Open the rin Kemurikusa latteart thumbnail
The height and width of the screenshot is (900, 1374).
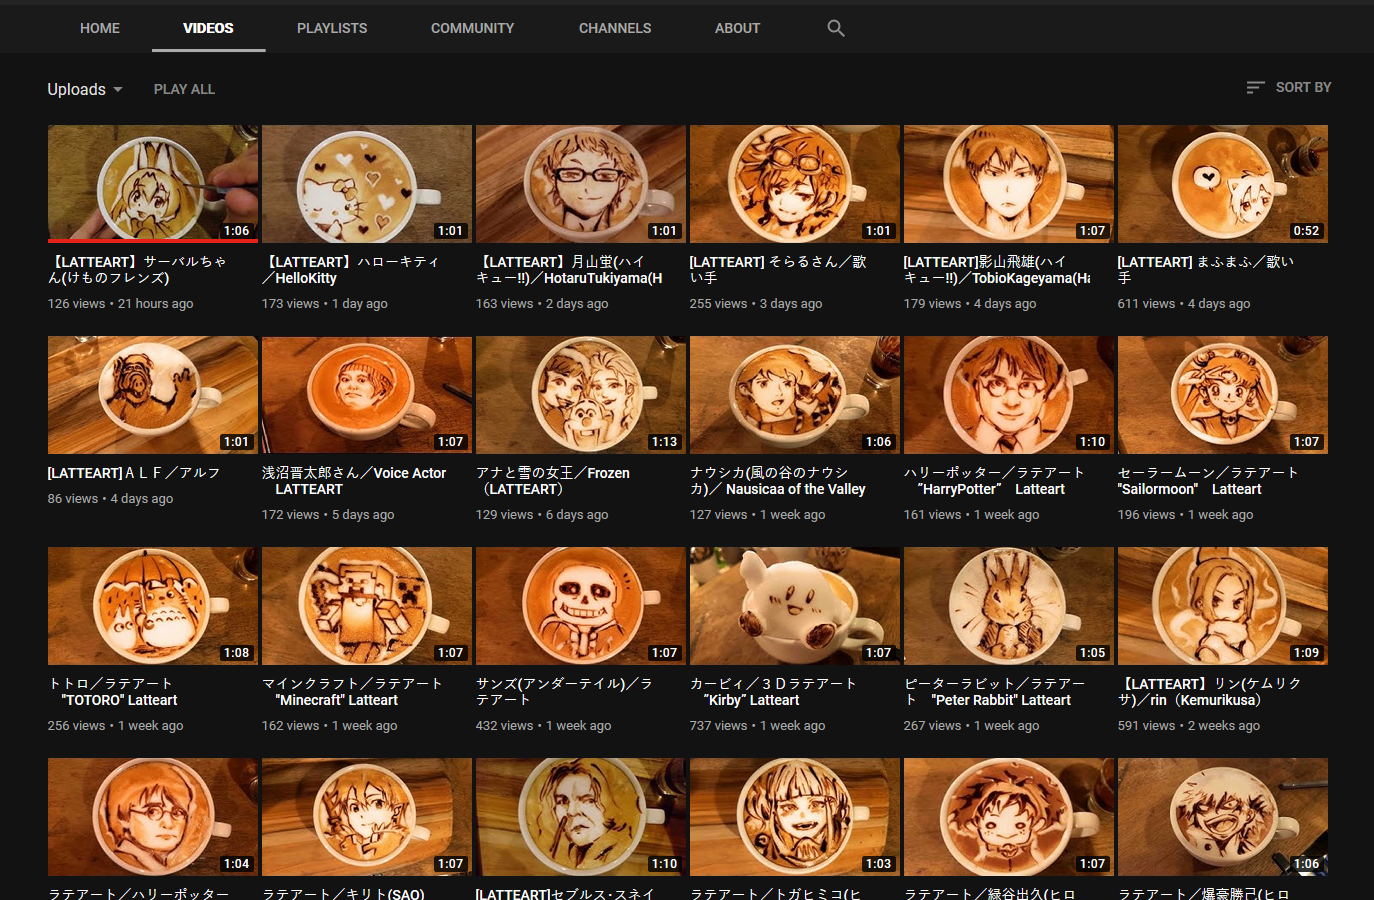click(x=1222, y=606)
